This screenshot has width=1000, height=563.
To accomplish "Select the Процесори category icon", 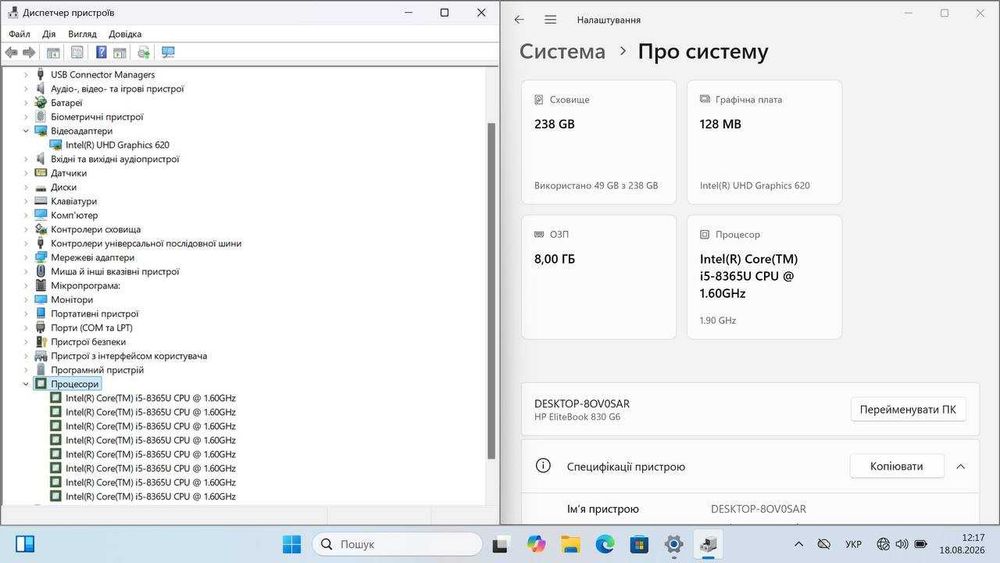I will (x=41, y=384).
